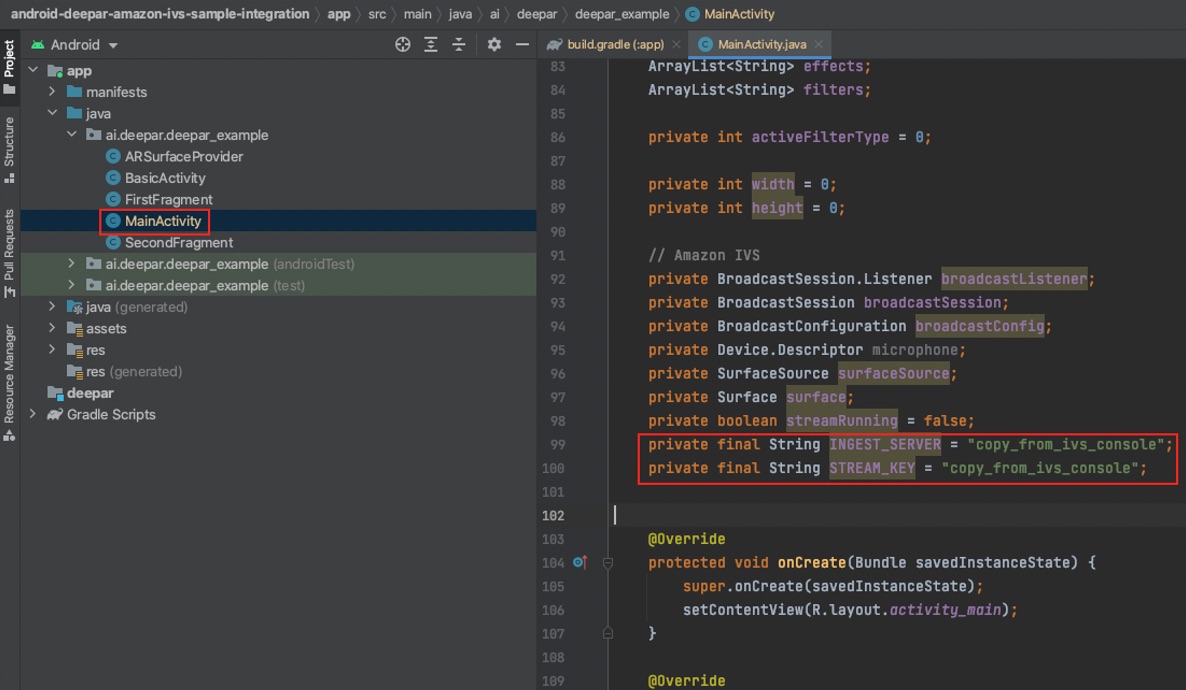Open the Pull Requests tool window
Viewport: 1186px width, 690px height.
point(10,252)
